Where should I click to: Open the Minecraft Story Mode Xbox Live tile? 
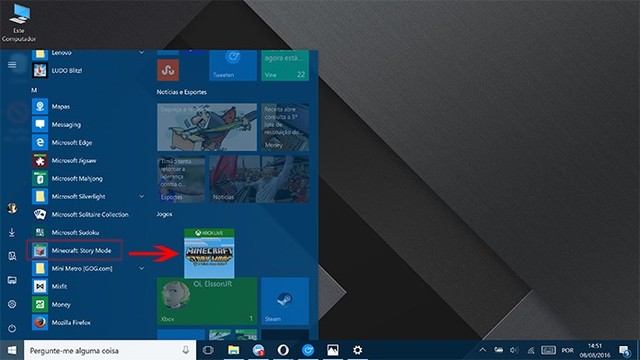tap(209, 253)
